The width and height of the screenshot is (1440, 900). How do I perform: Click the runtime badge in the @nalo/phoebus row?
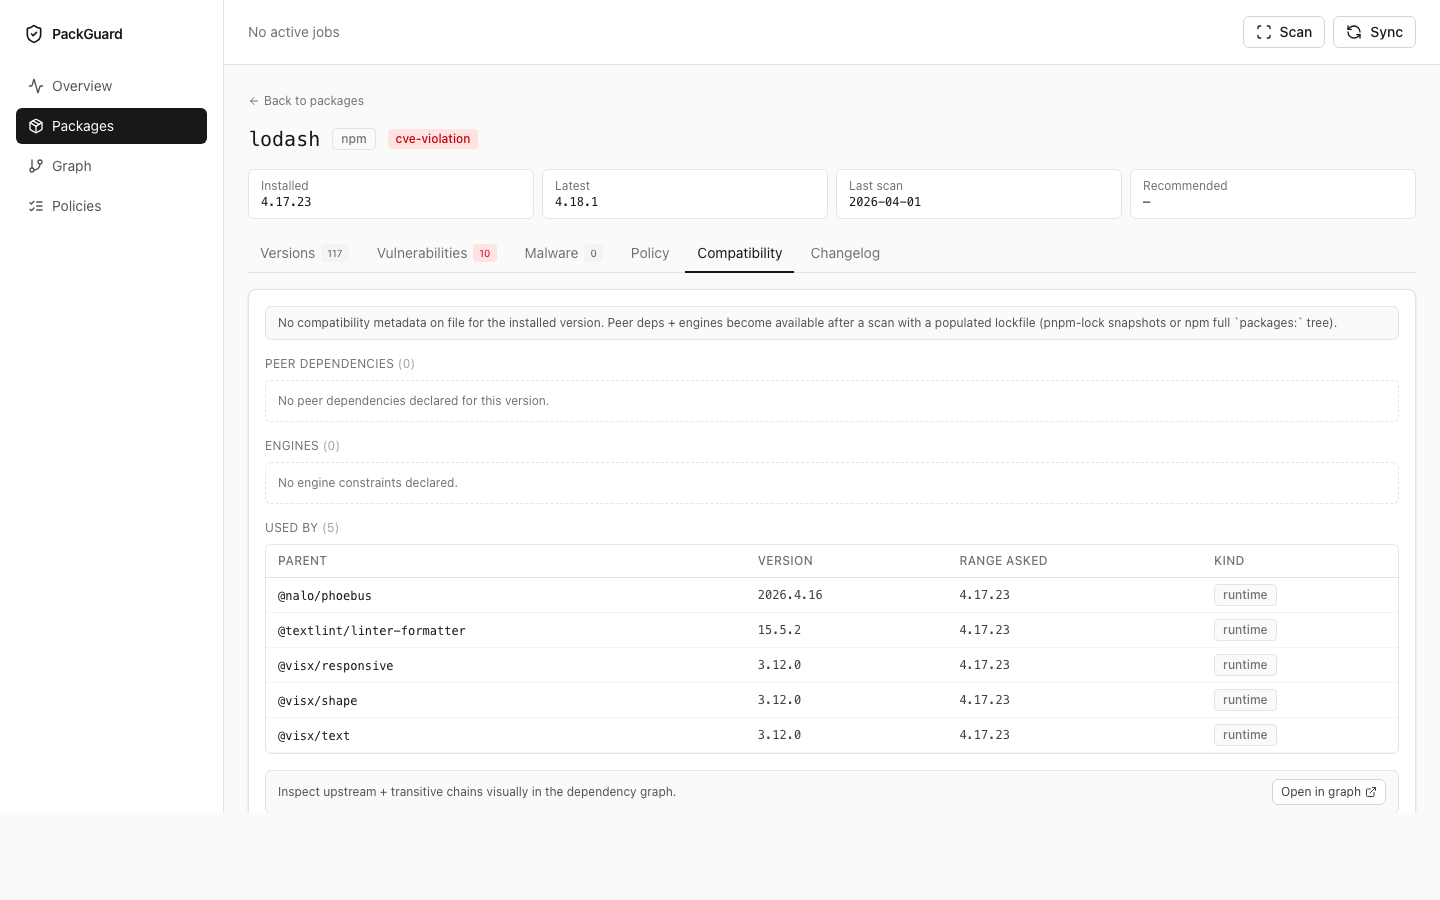click(1245, 595)
